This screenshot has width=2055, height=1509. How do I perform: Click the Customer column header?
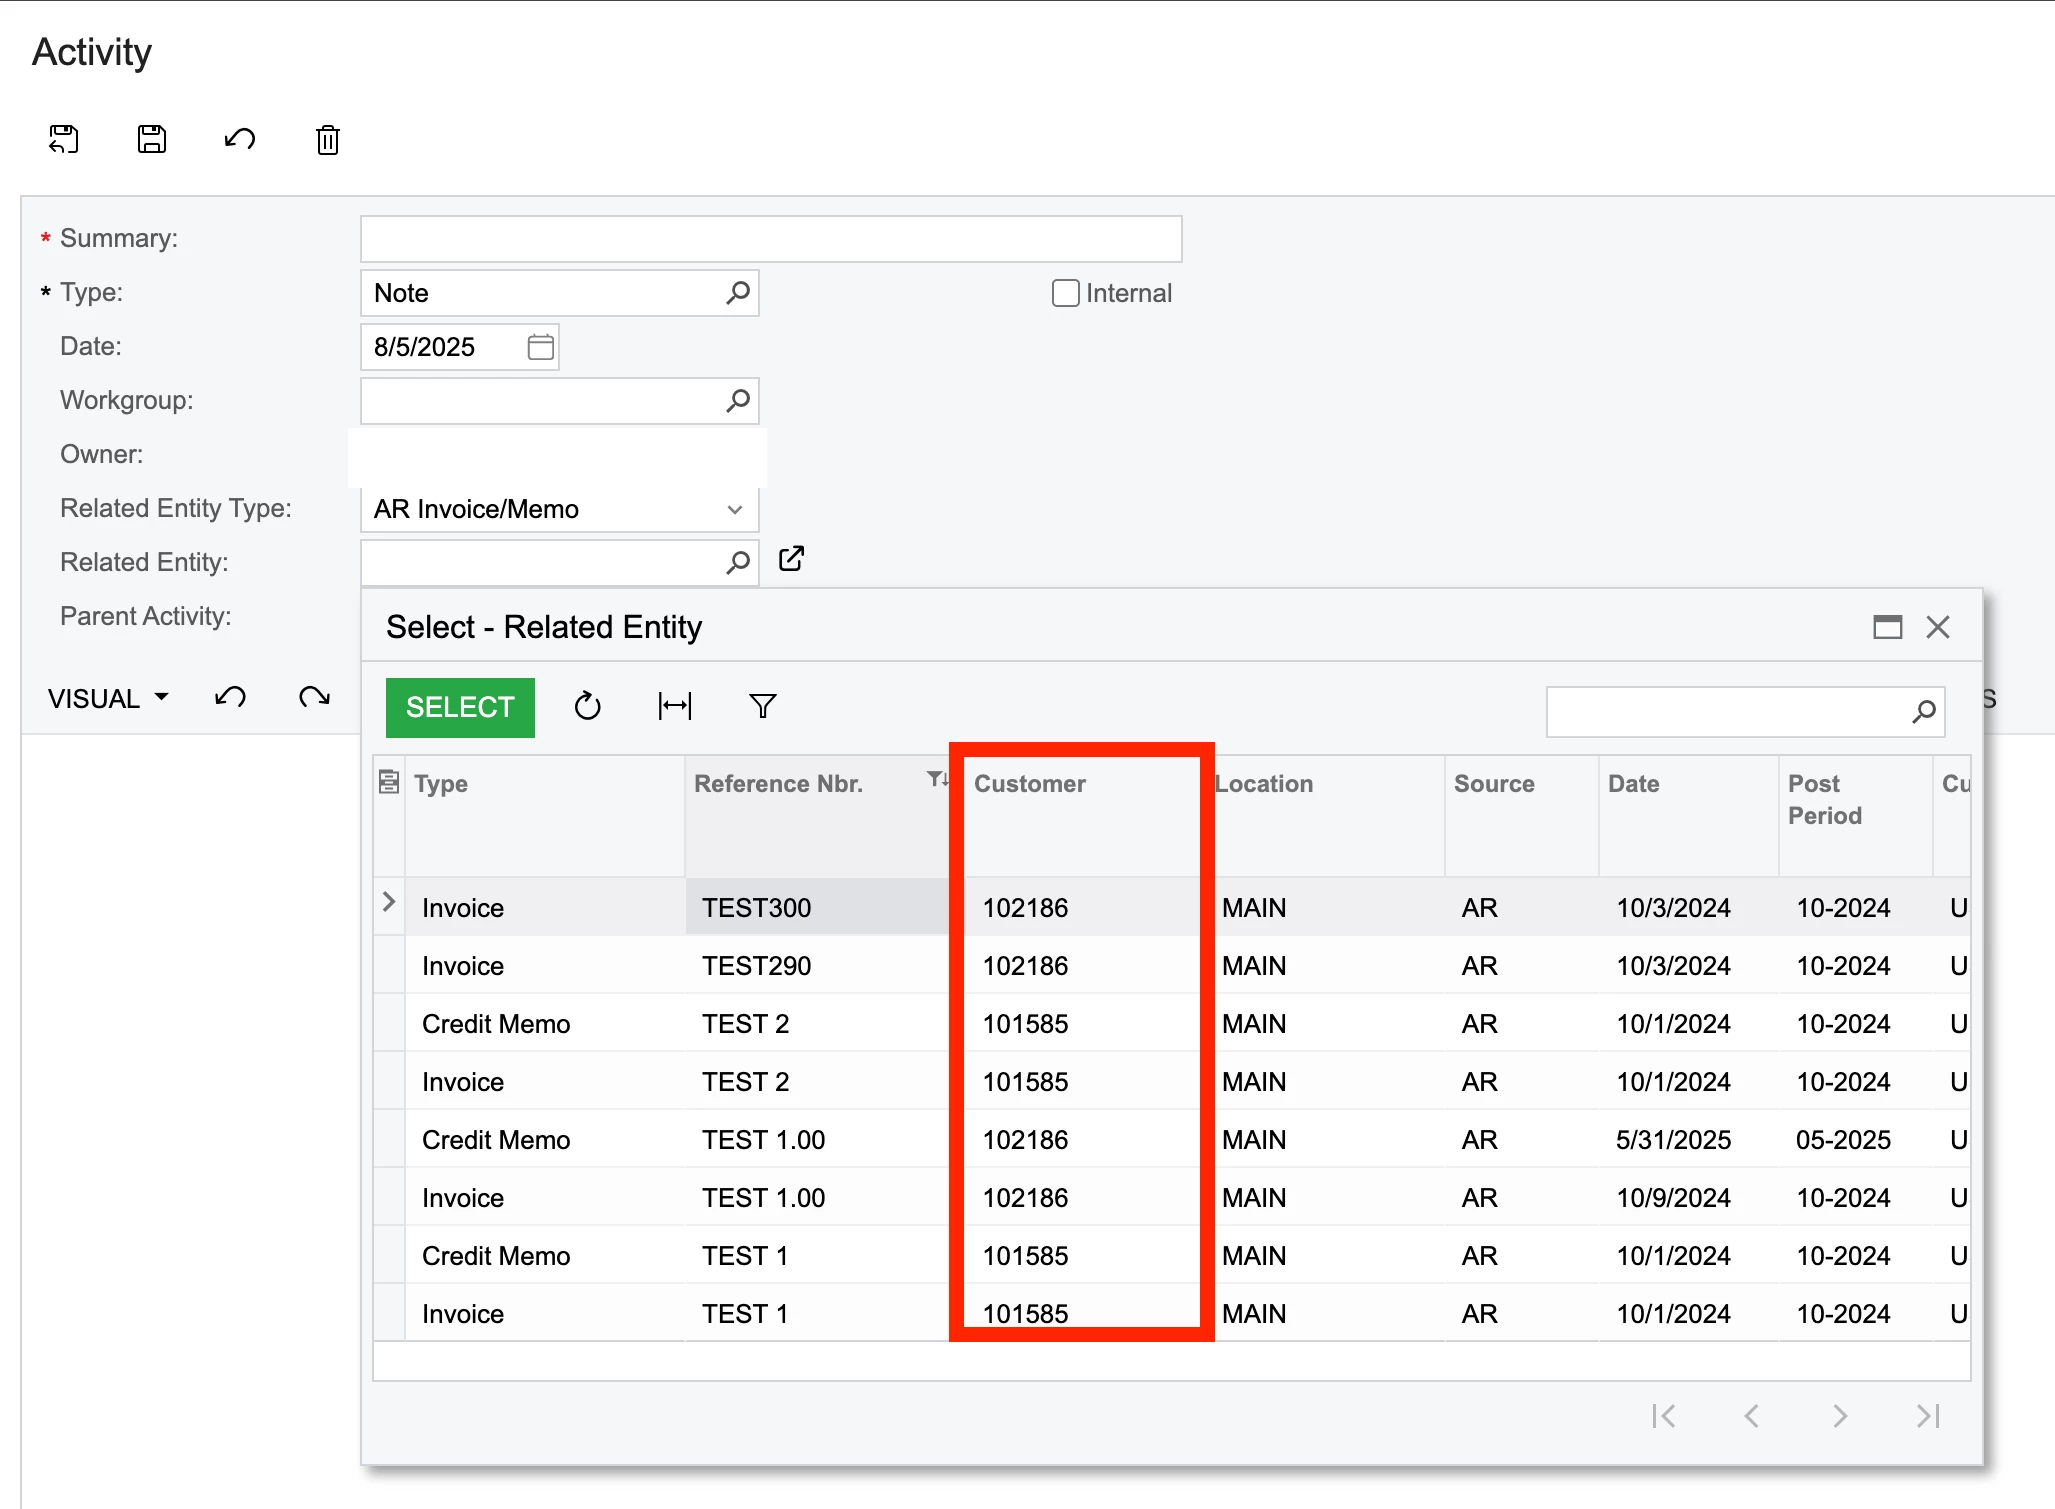click(x=1030, y=784)
